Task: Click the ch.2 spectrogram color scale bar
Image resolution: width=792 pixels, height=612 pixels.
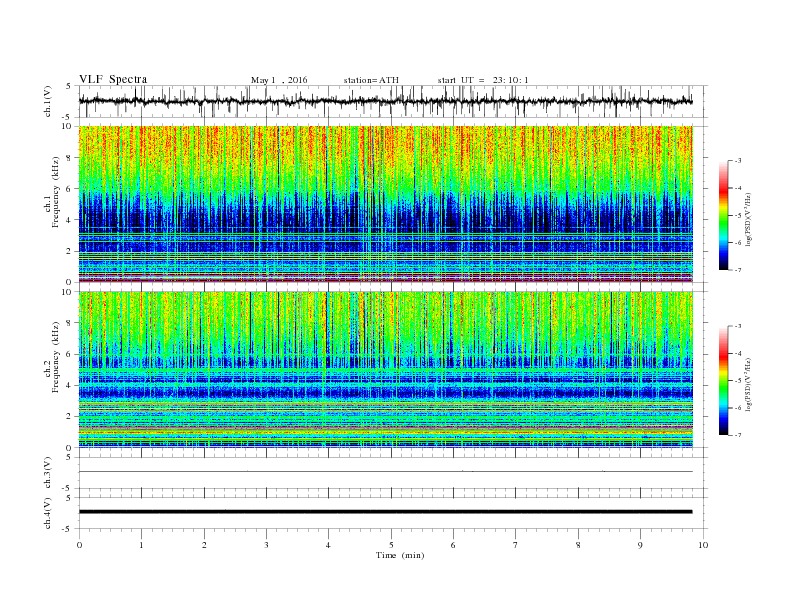Action: pos(723,380)
